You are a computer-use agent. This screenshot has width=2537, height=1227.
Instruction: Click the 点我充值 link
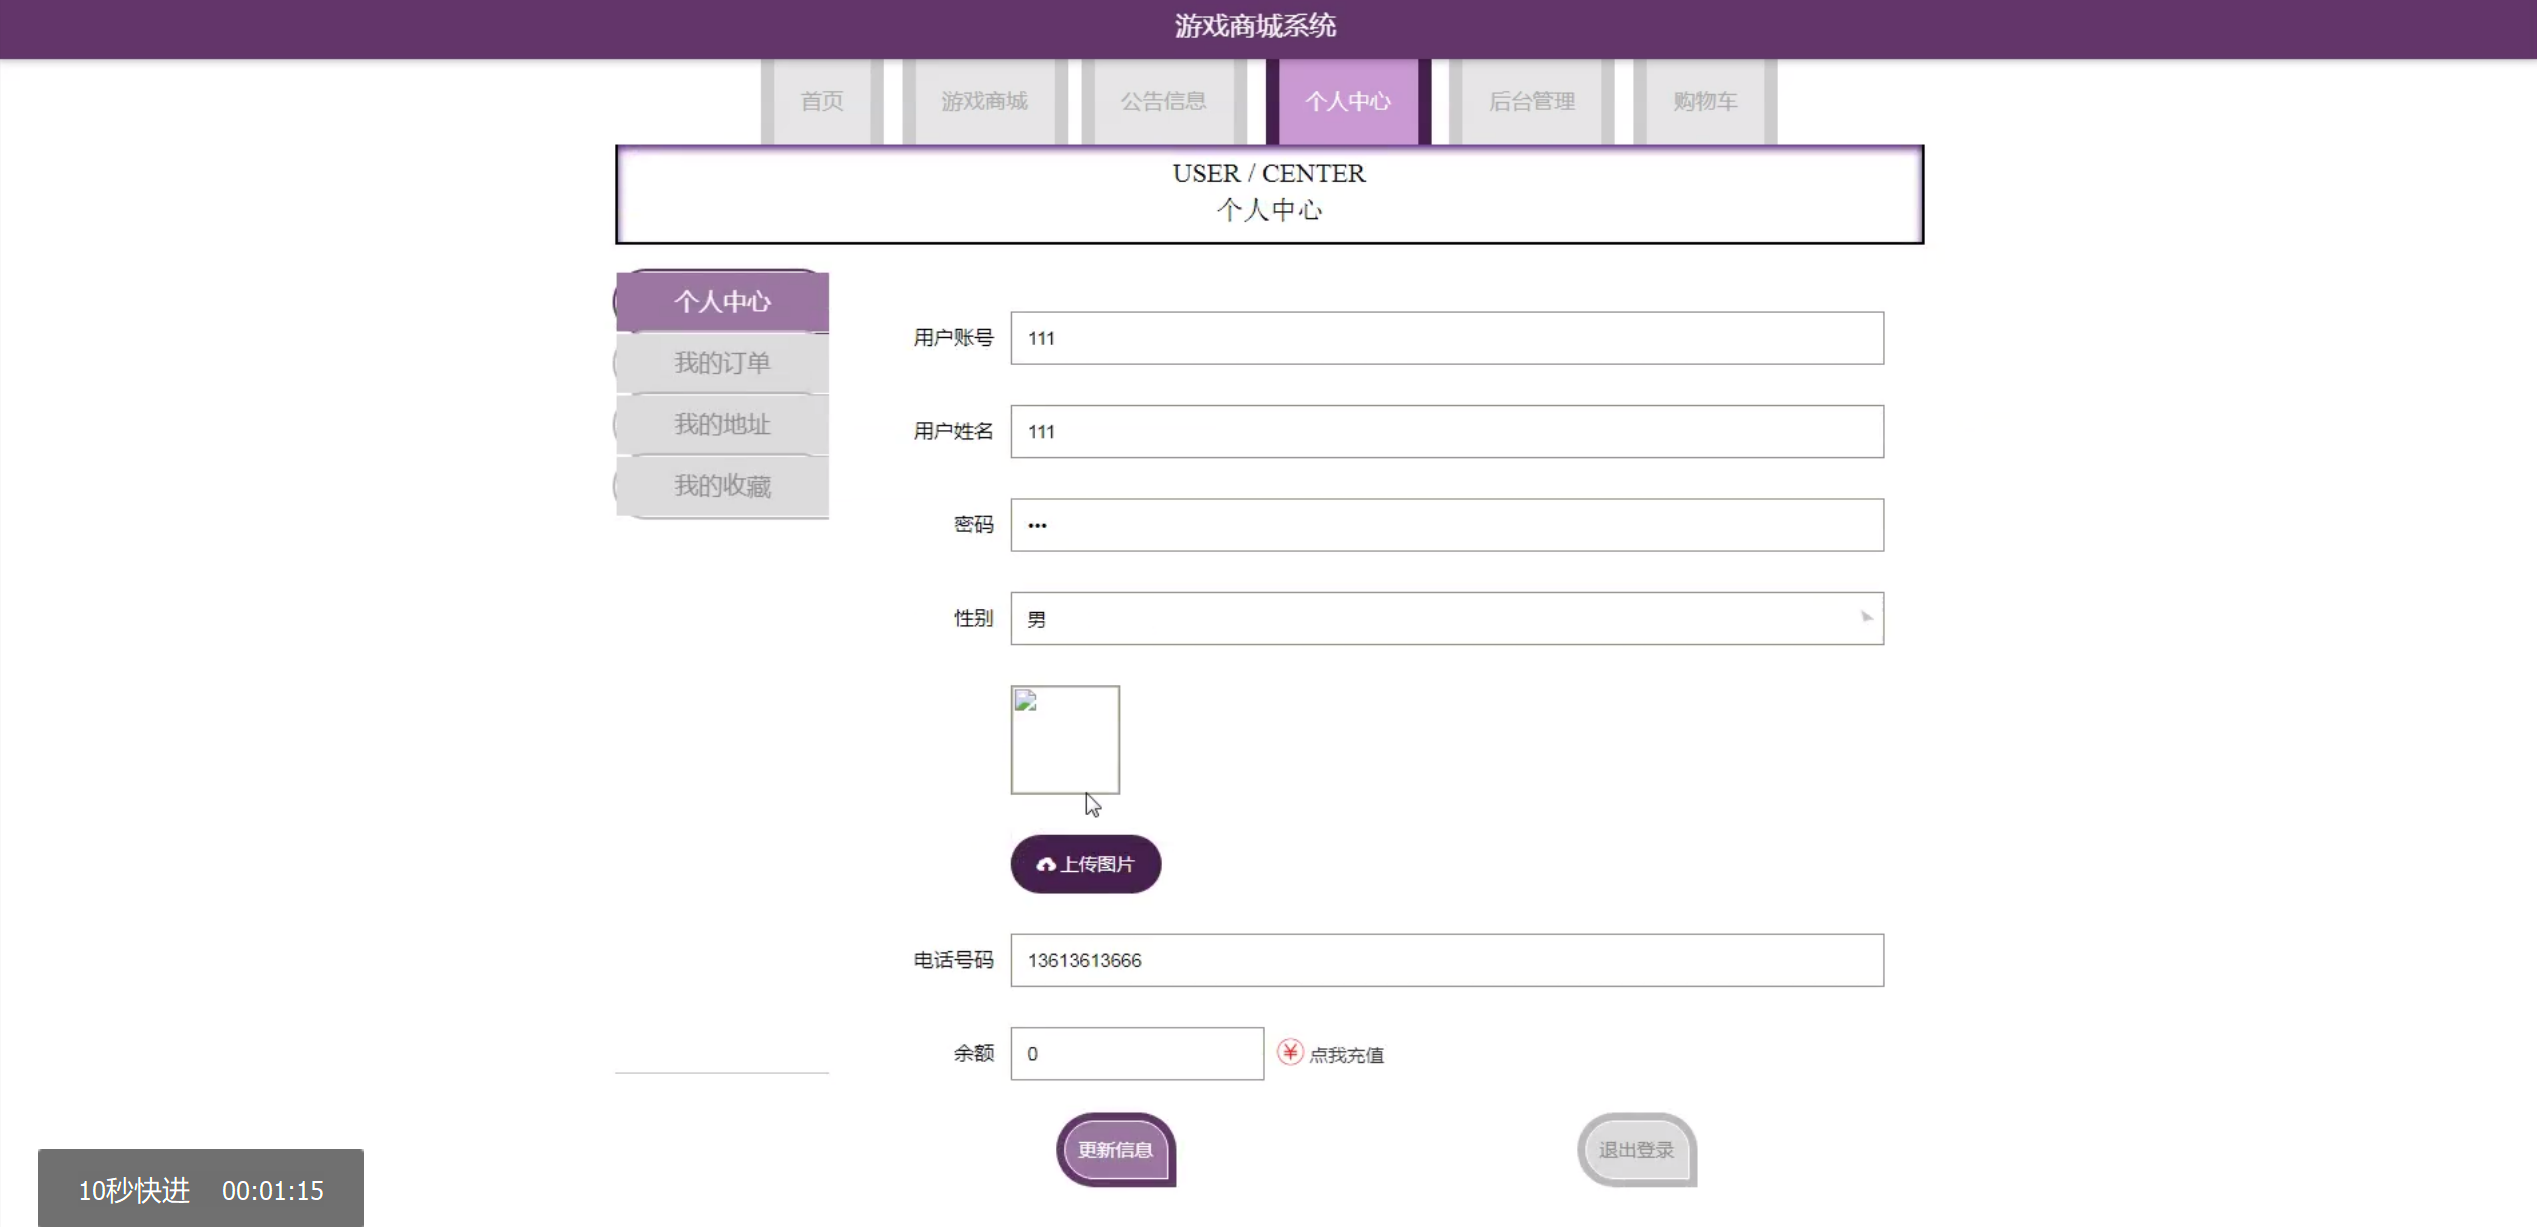(x=1346, y=1055)
